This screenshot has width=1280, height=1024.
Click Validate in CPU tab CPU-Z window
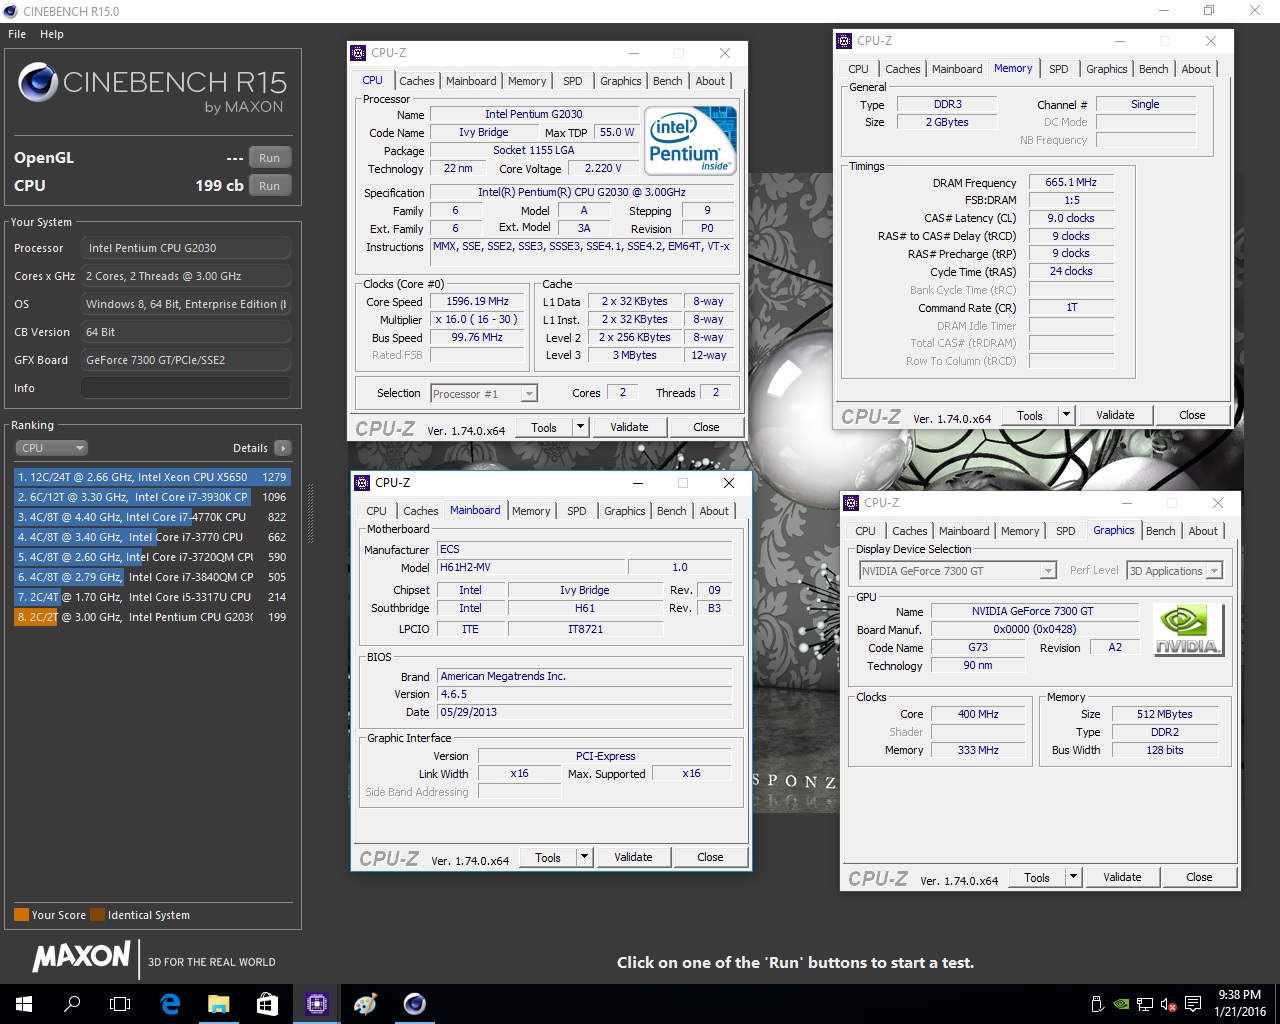click(x=629, y=427)
